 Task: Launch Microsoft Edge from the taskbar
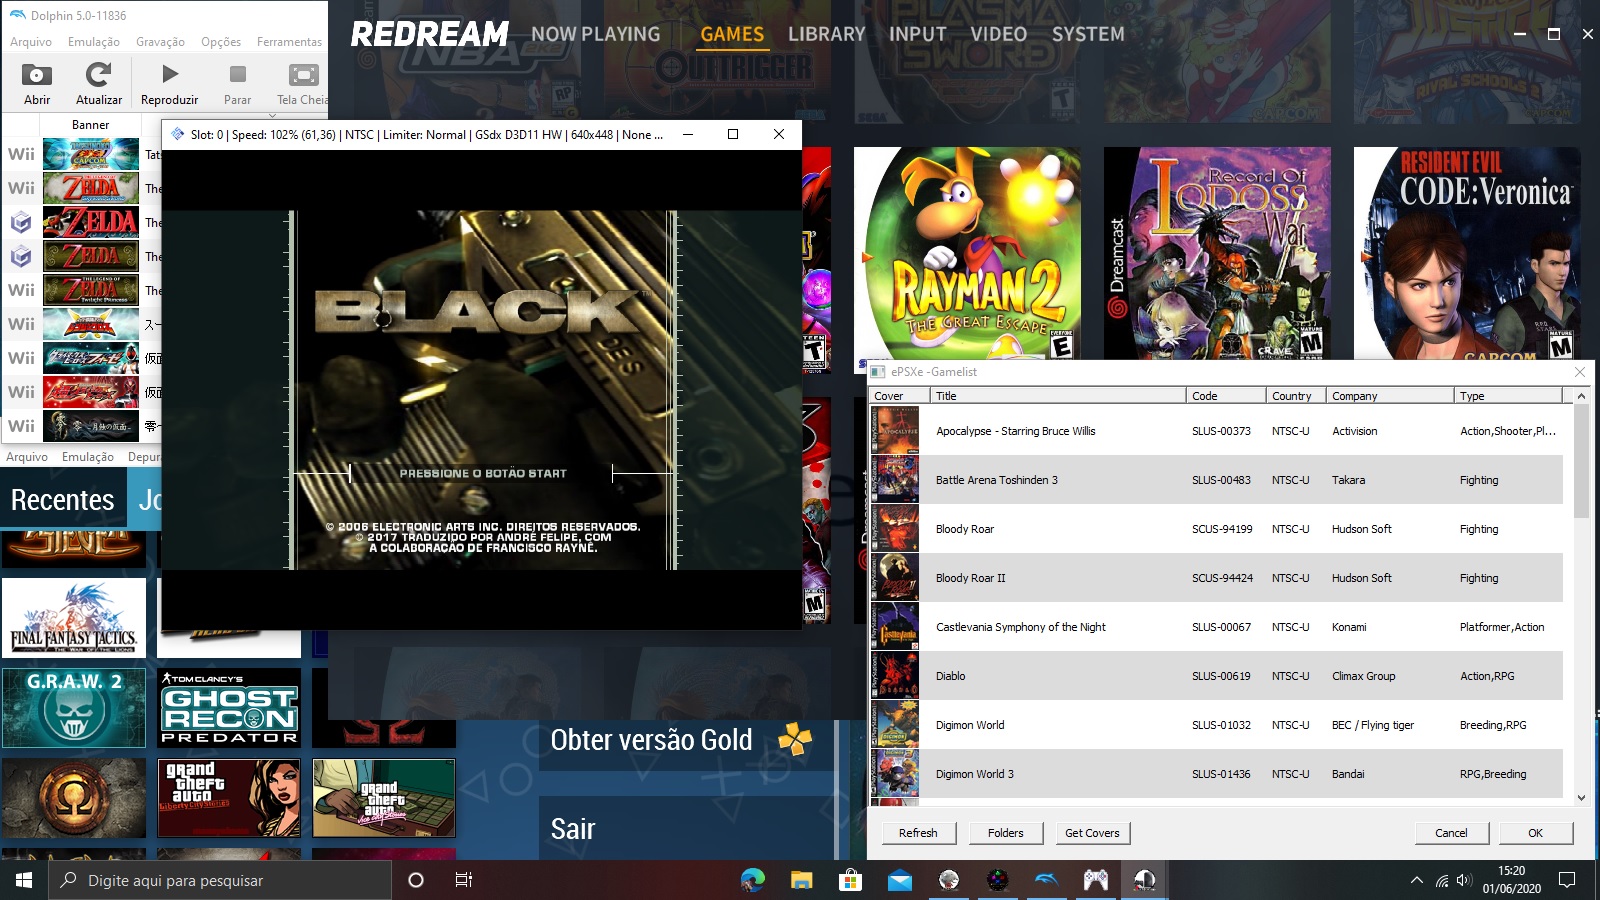coord(752,880)
